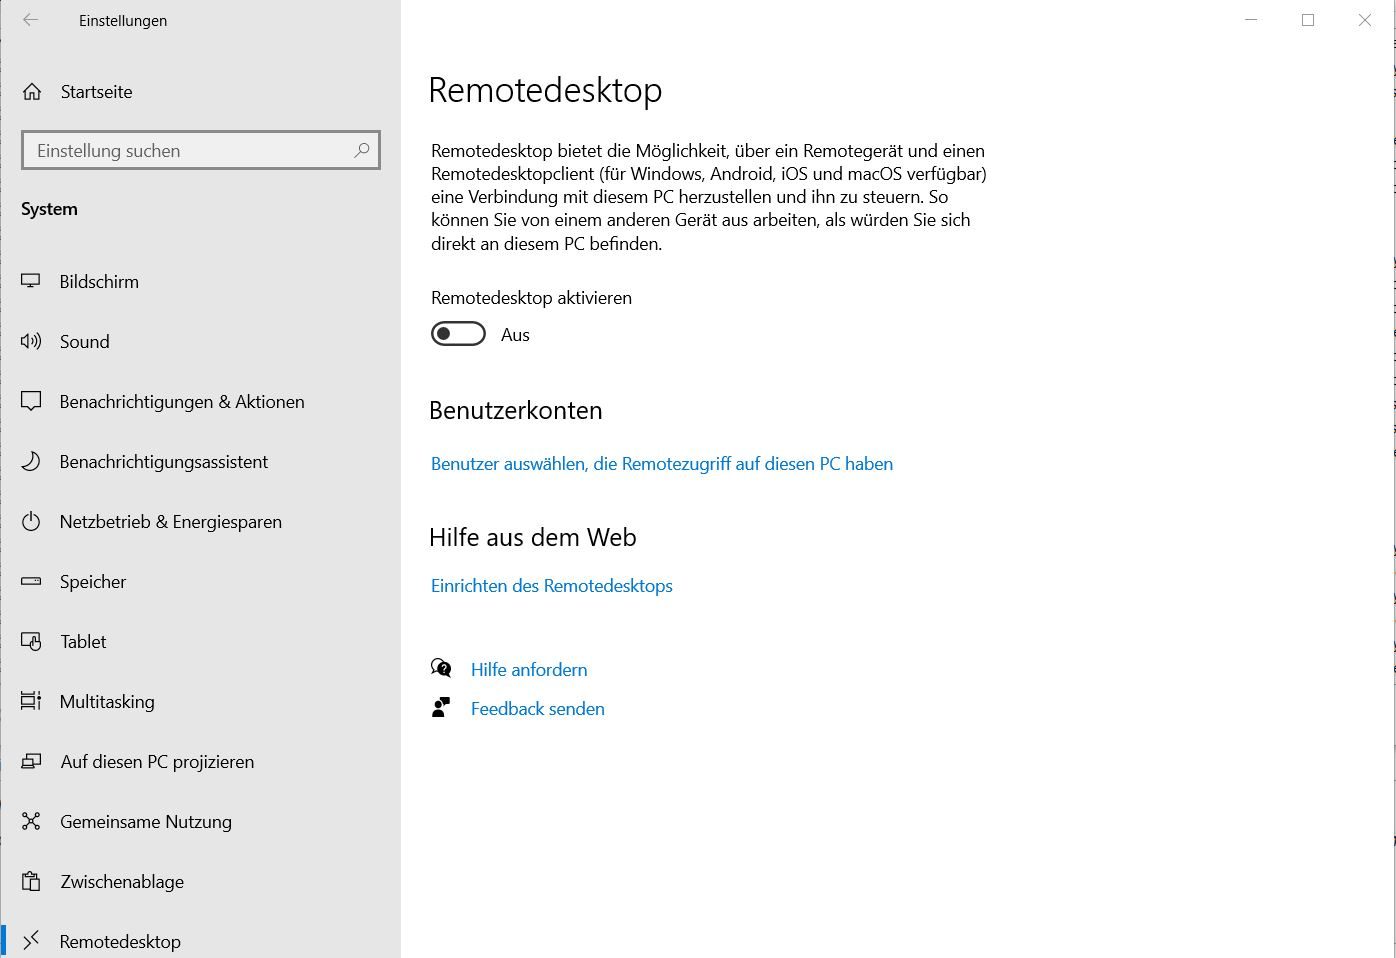Open Benachrichtigungen & Aktionen settings
The image size is (1396, 958).
[x=181, y=402]
